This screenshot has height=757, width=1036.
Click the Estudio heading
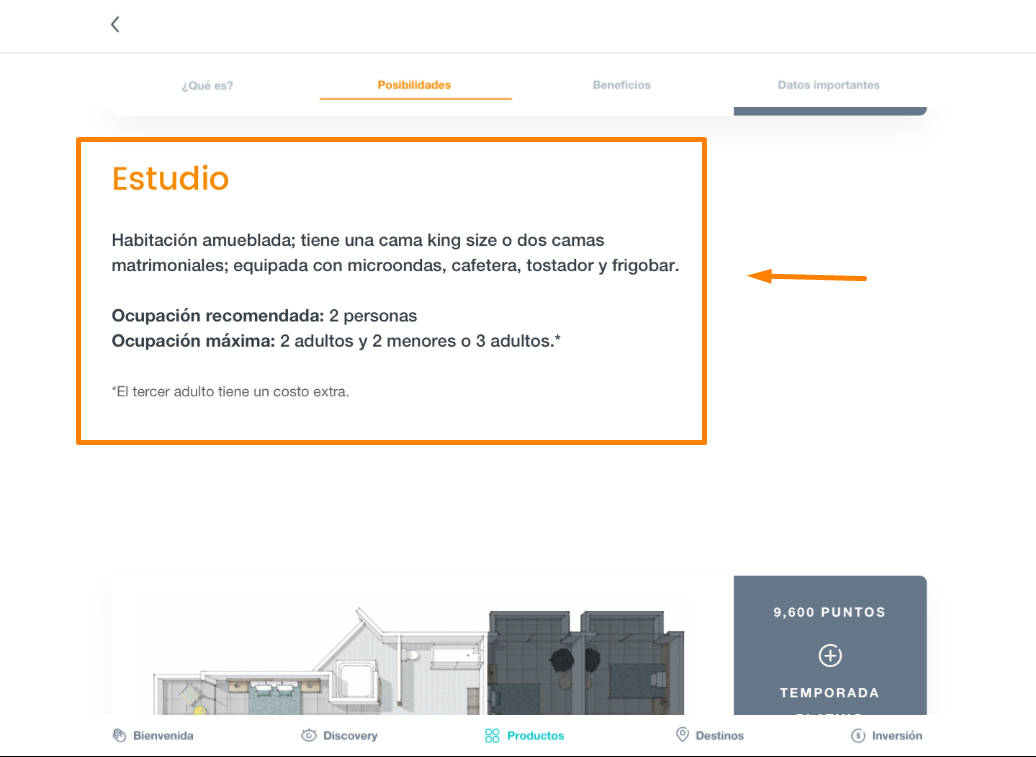[x=170, y=178]
